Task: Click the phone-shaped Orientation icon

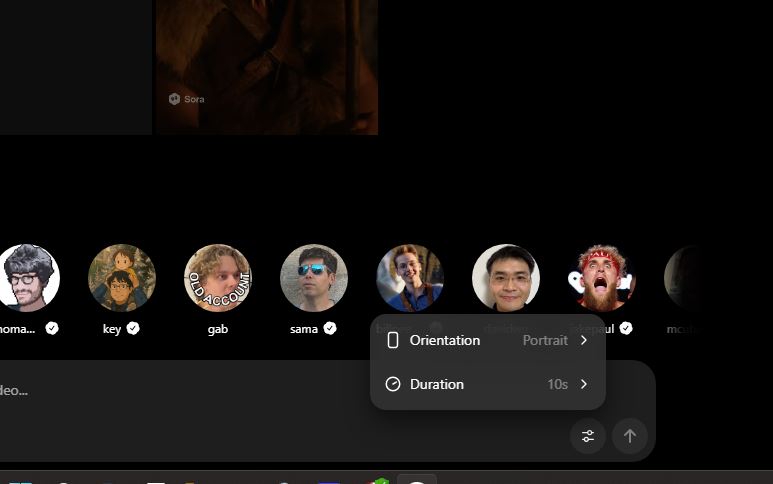Action: [393, 340]
